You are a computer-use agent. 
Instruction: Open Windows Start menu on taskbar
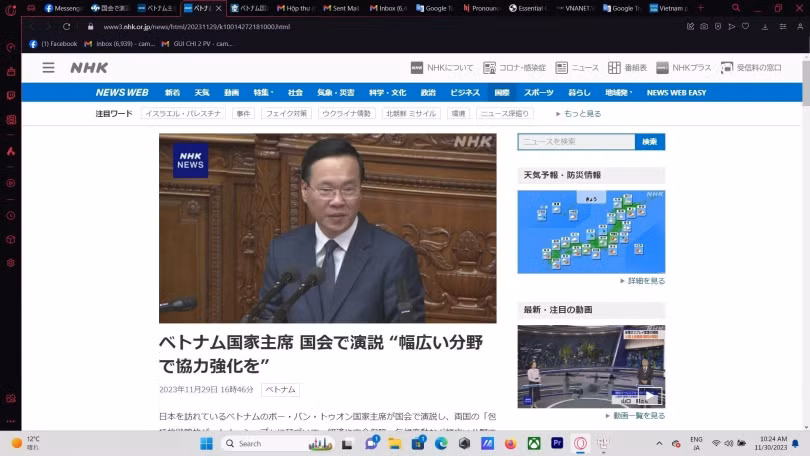pos(206,443)
